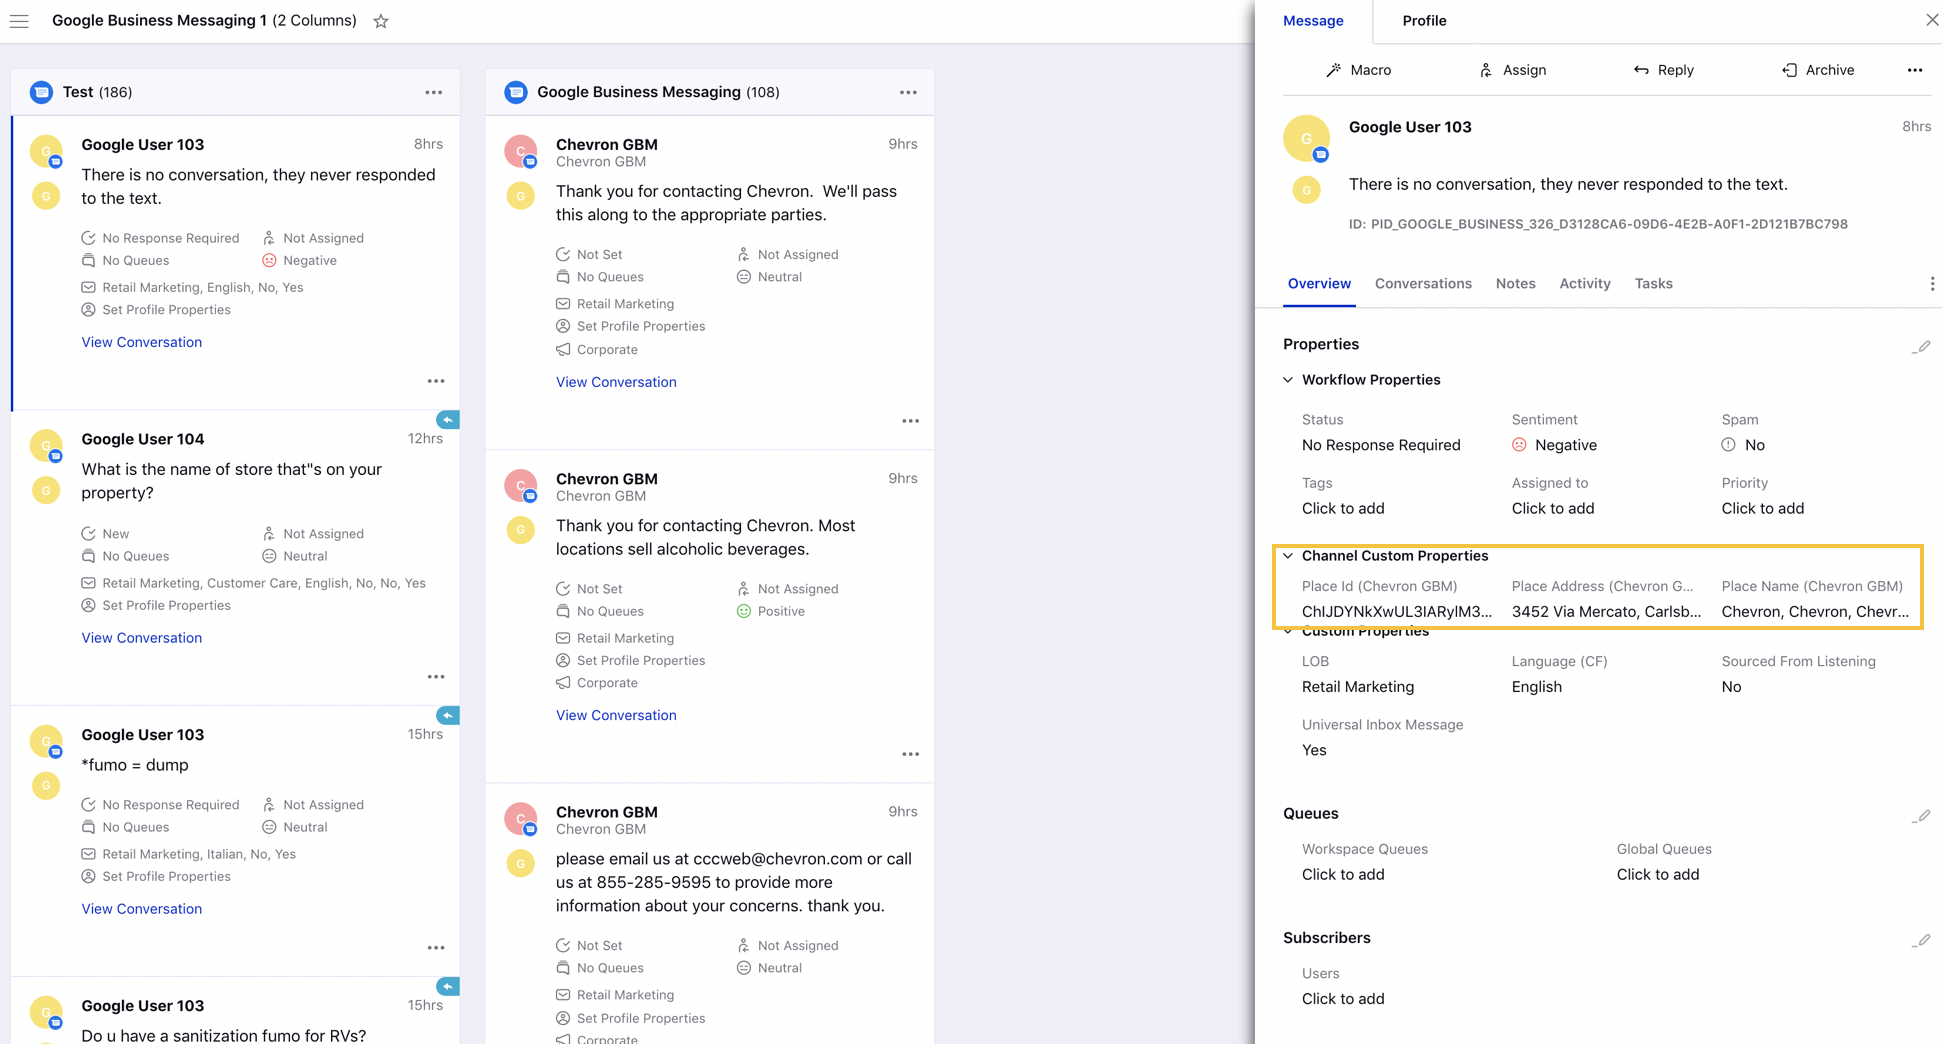Edit Subscribers with the pencil icon
This screenshot has width=1942, height=1044.
click(1921, 941)
